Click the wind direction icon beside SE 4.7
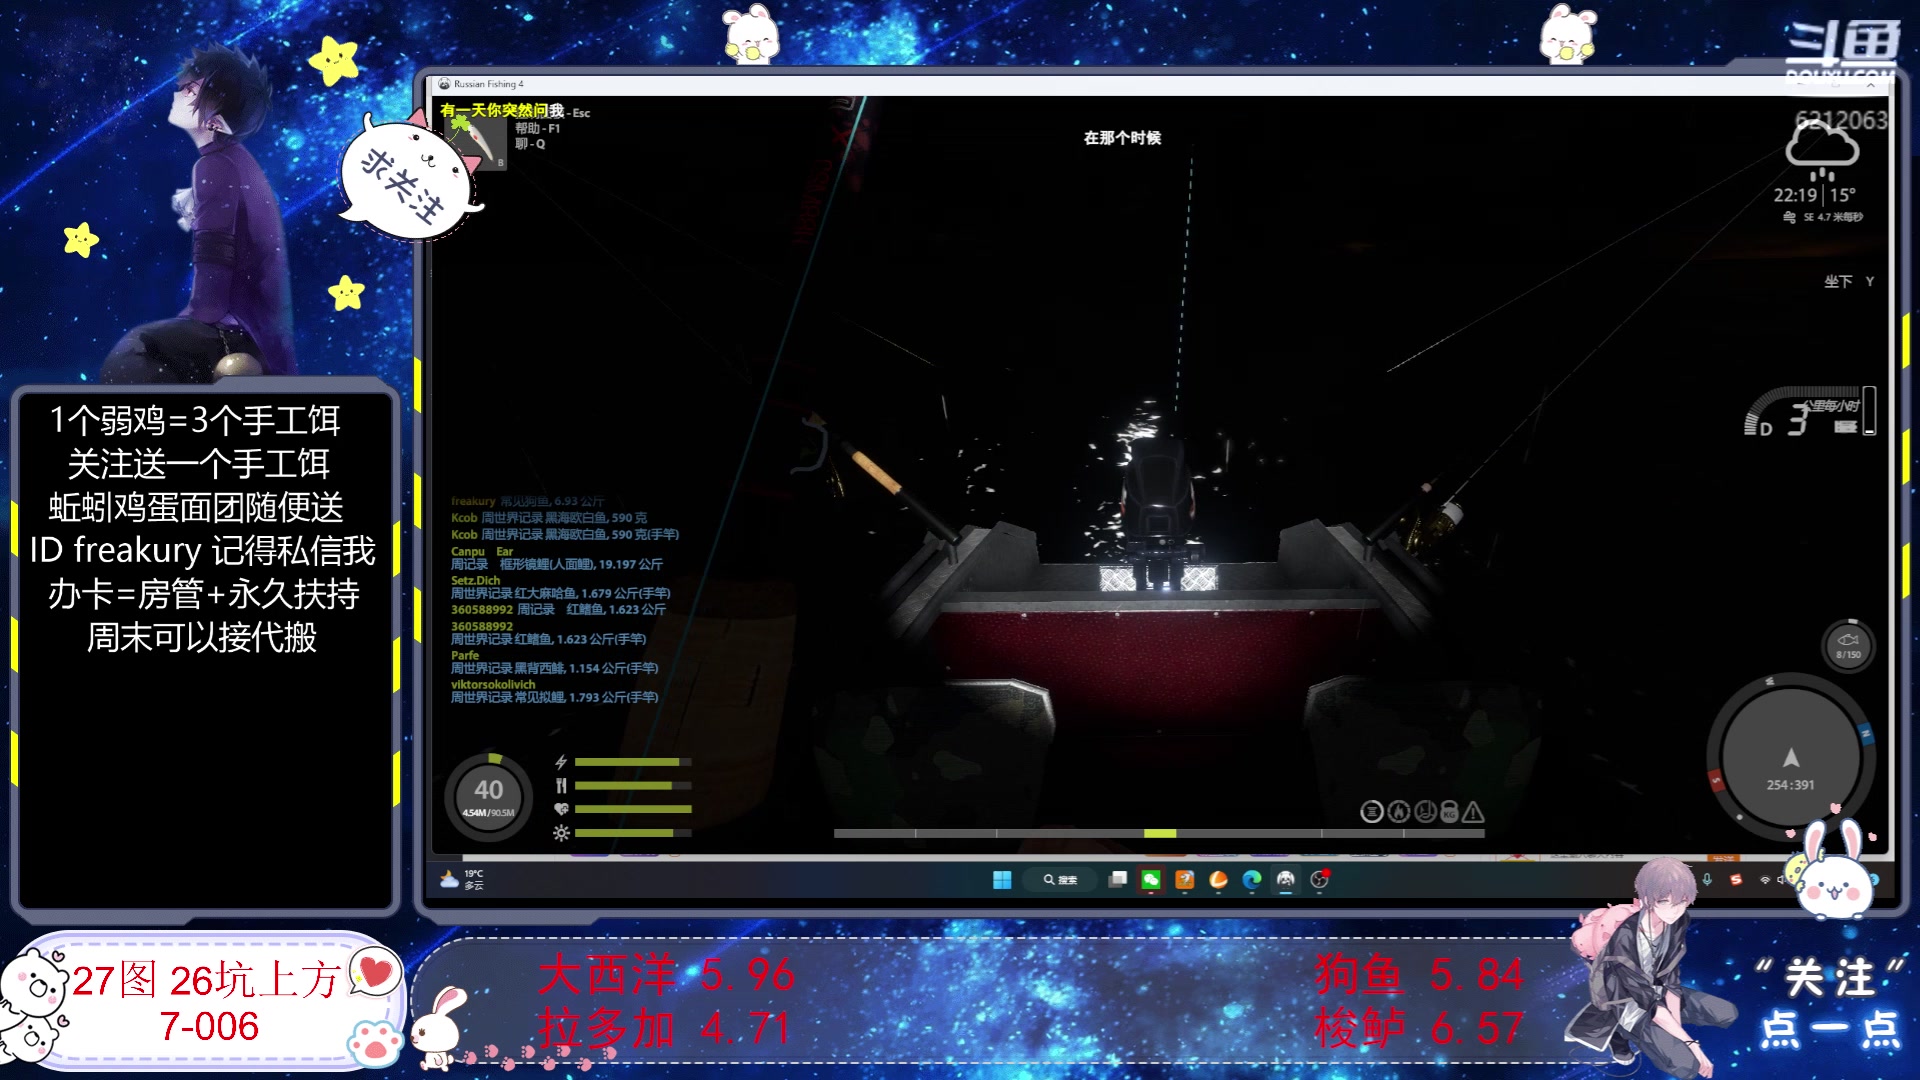 point(1789,217)
